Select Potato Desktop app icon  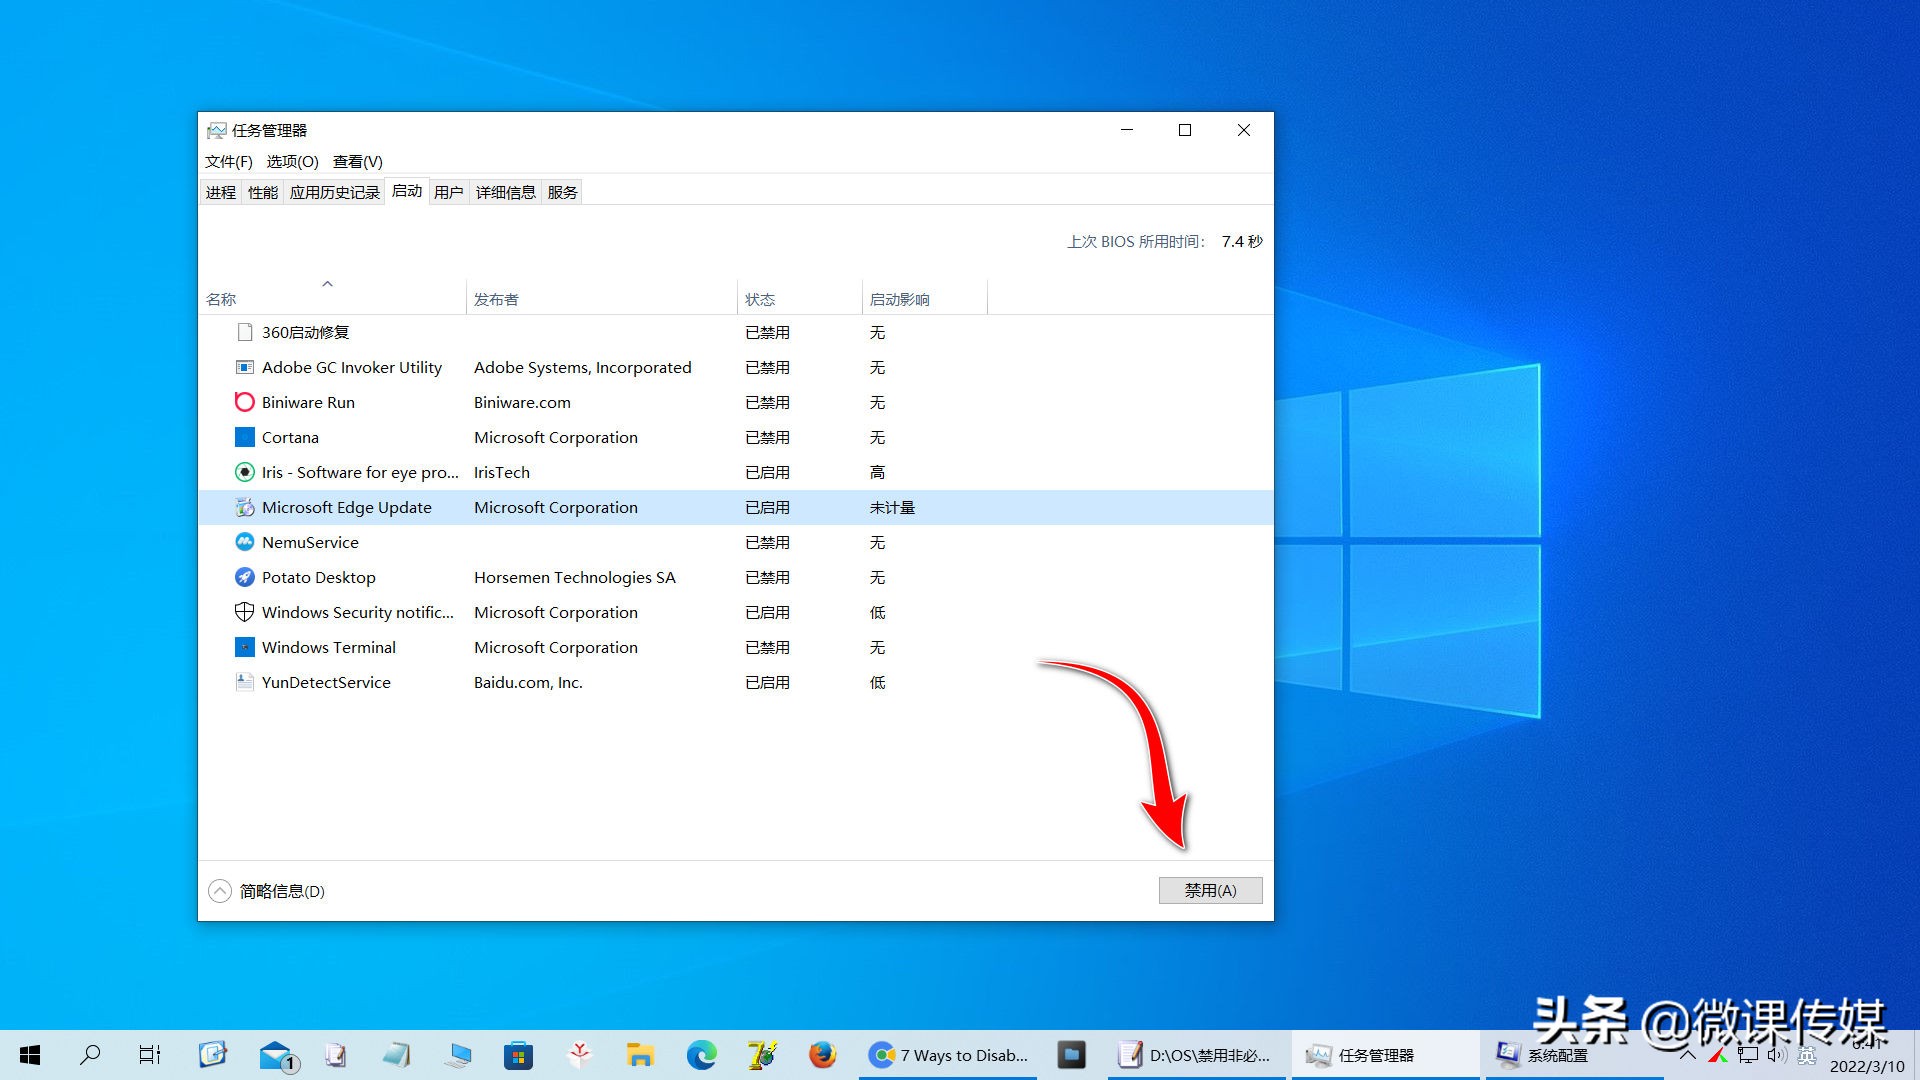click(x=243, y=578)
